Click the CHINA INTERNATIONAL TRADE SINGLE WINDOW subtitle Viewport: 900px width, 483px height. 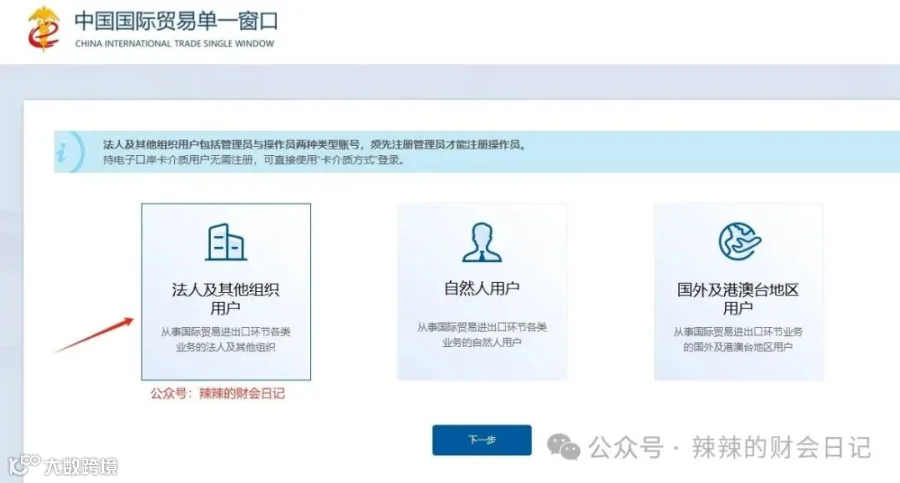coord(174,44)
